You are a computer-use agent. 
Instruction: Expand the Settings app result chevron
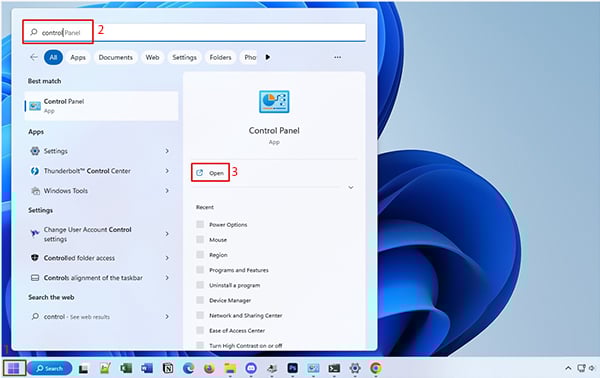click(x=167, y=151)
